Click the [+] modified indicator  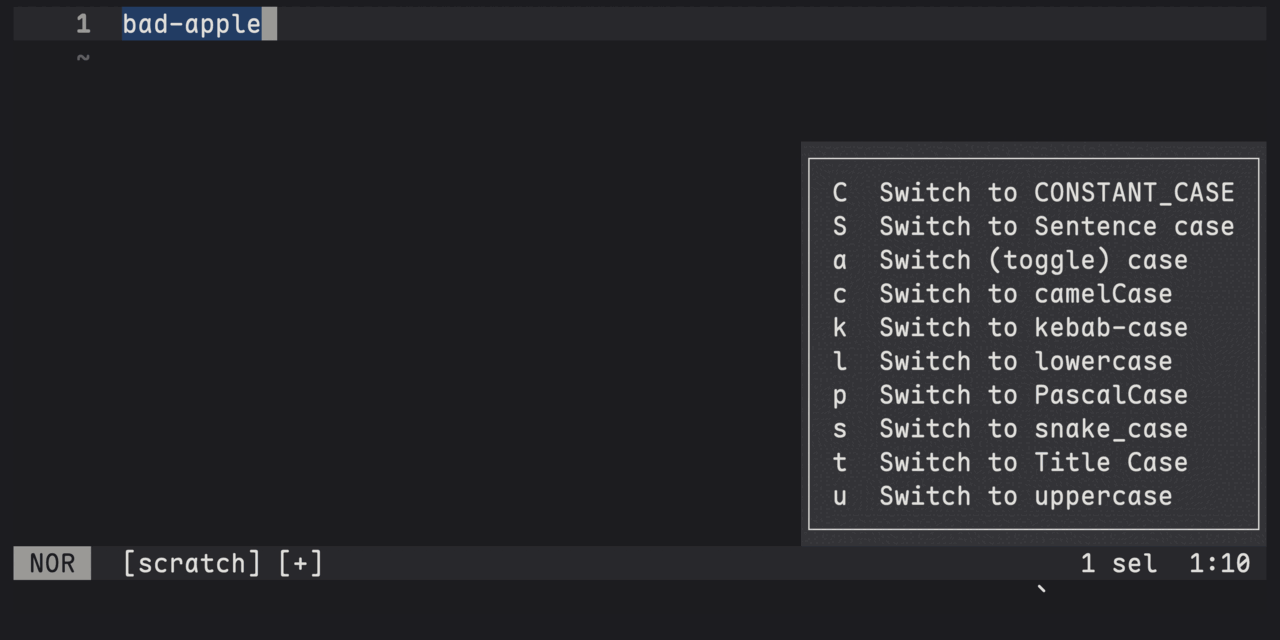coord(300,563)
